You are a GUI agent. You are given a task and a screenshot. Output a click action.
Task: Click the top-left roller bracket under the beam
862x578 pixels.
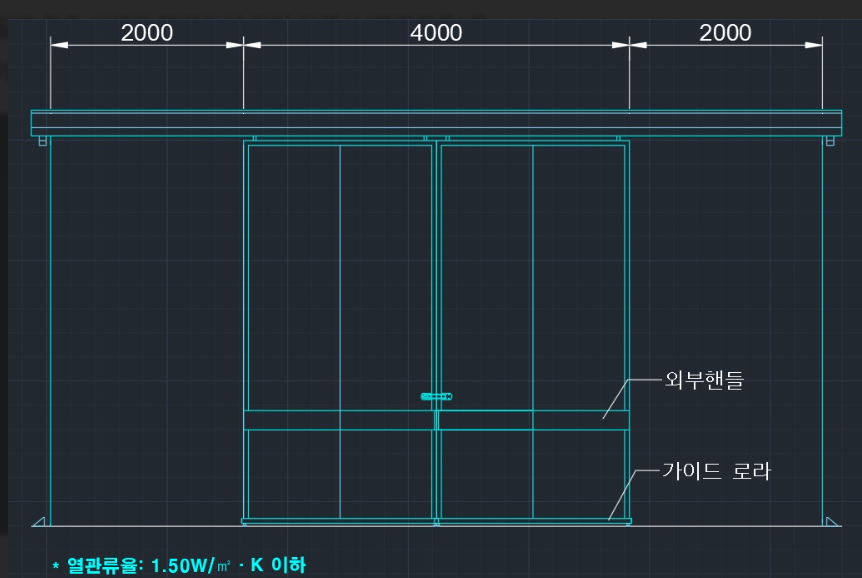click(43, 141)
